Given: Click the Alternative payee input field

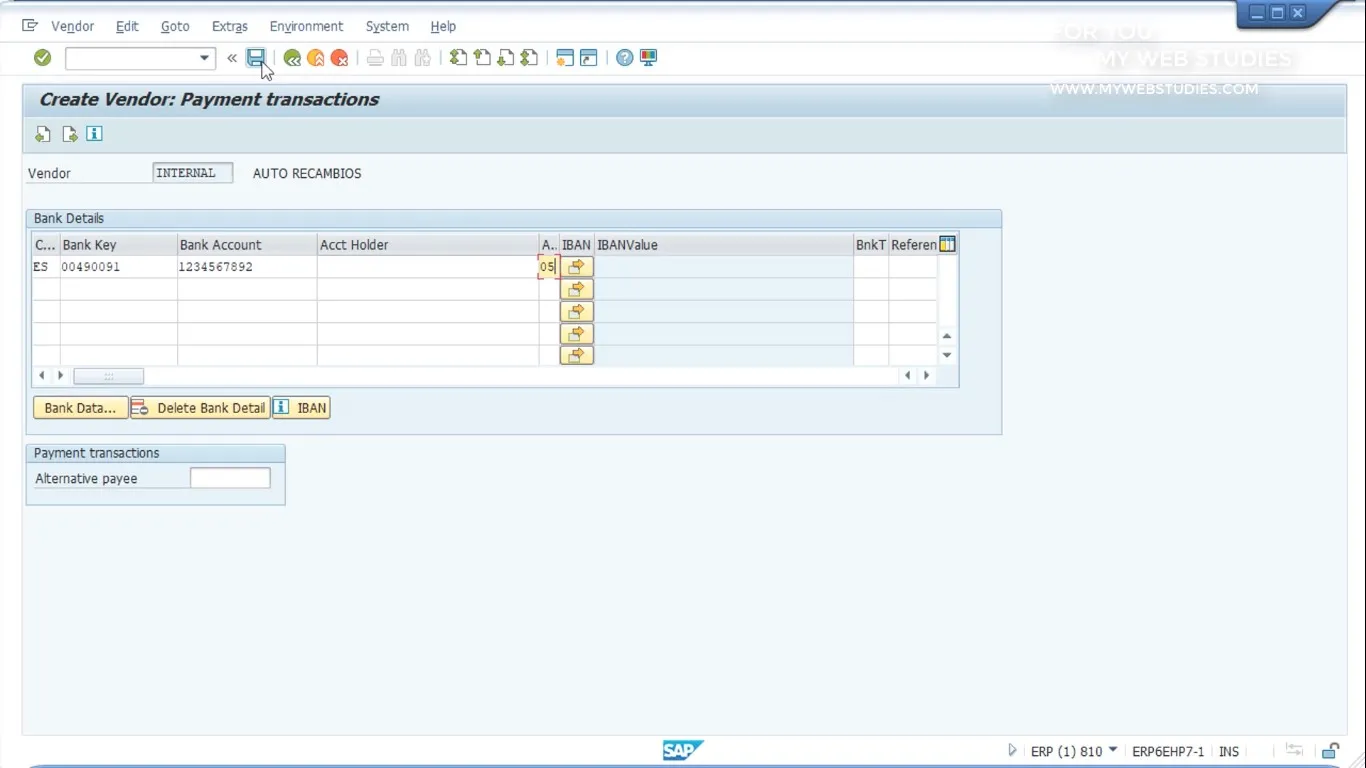Looking at the screenshot, I should pos(230,479).
